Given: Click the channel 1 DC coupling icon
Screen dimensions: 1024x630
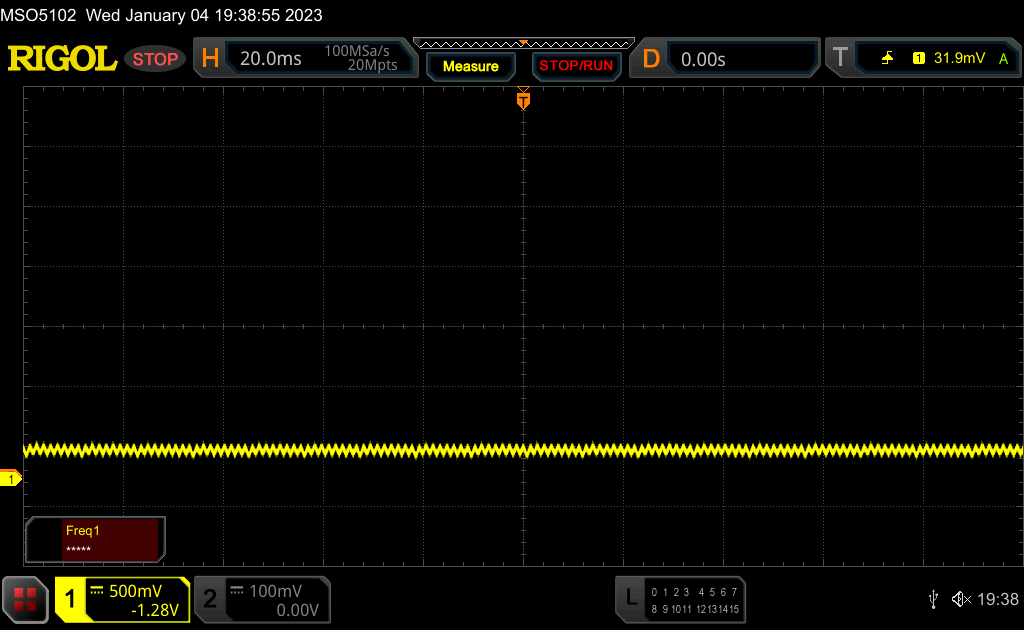Looking at the screenshot, I should (97, 591).
